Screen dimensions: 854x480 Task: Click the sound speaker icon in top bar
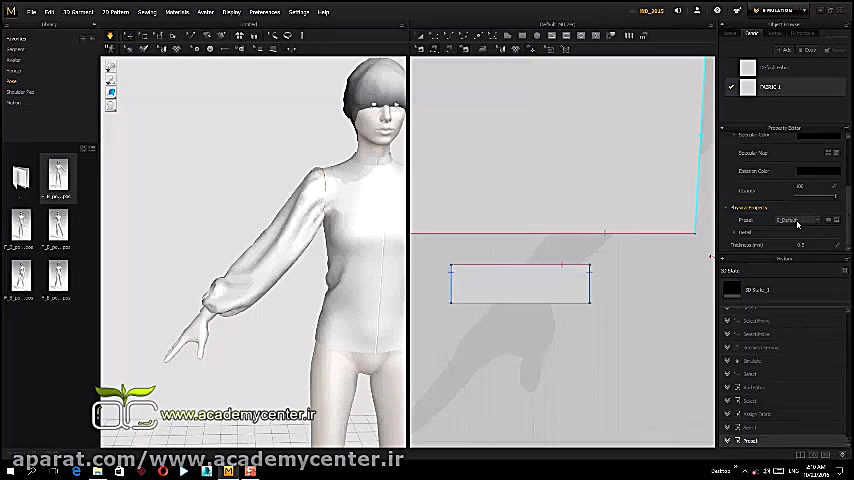(x=678, y=11)
